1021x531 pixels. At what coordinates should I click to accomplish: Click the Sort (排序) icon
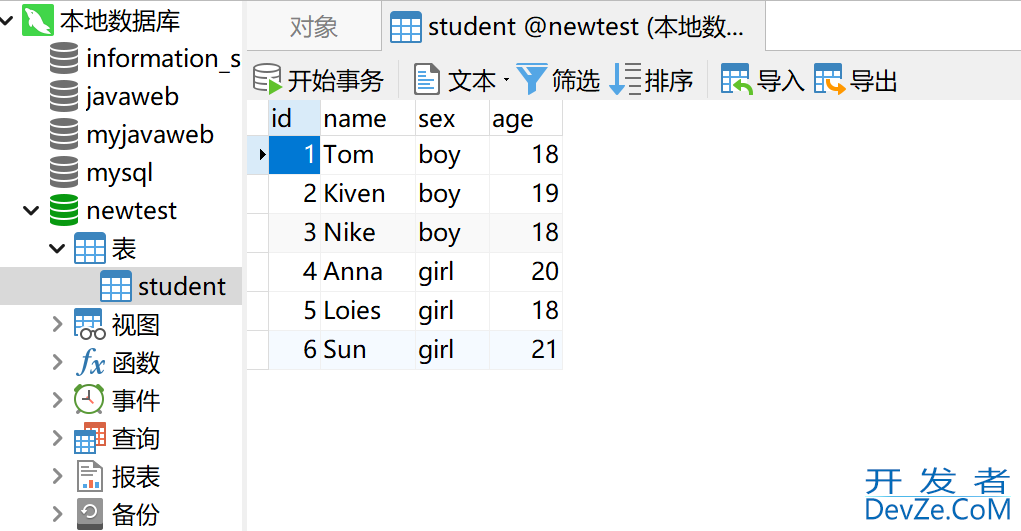coord(625,80)
